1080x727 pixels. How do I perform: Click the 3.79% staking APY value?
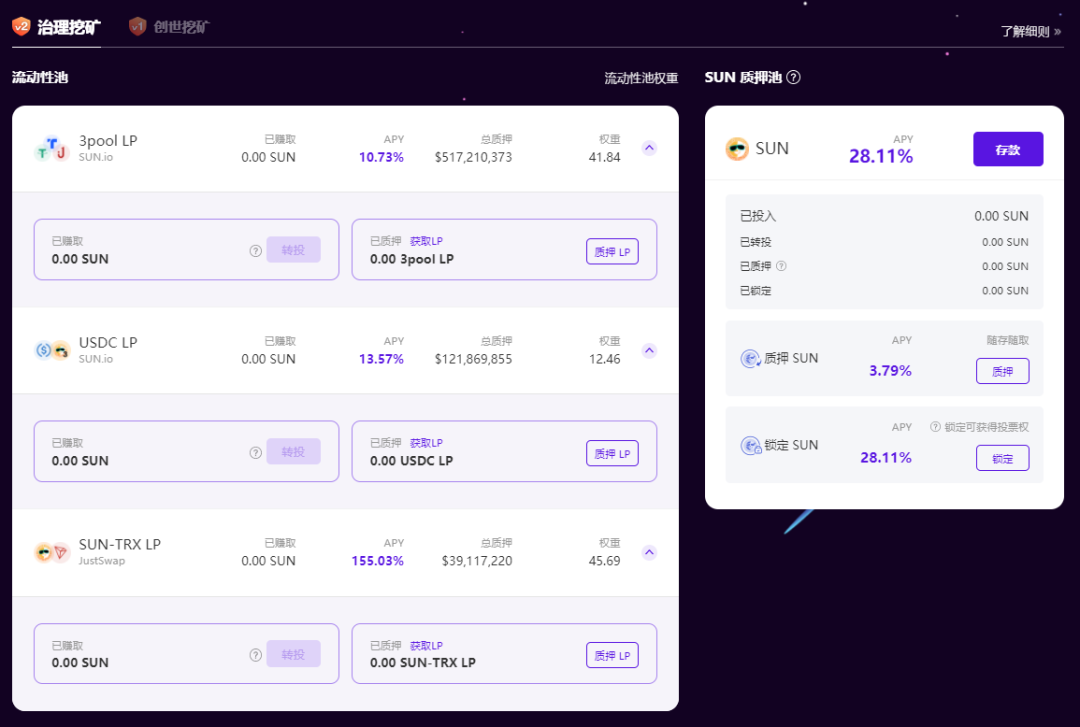pyautogui.click(x=890, y=371)
